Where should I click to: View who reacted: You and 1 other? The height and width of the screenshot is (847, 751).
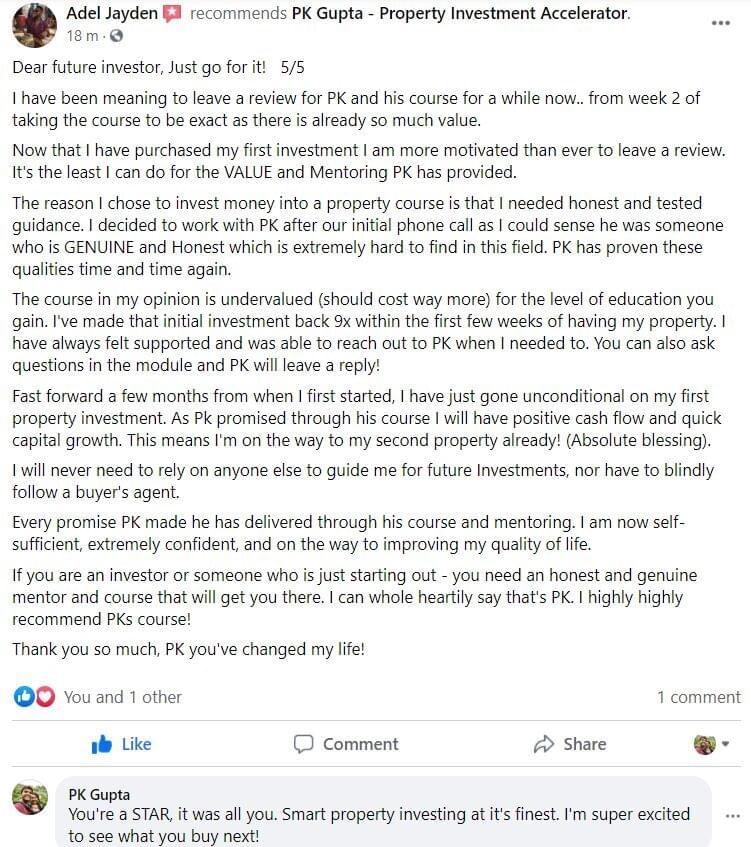tap(122, 697)
